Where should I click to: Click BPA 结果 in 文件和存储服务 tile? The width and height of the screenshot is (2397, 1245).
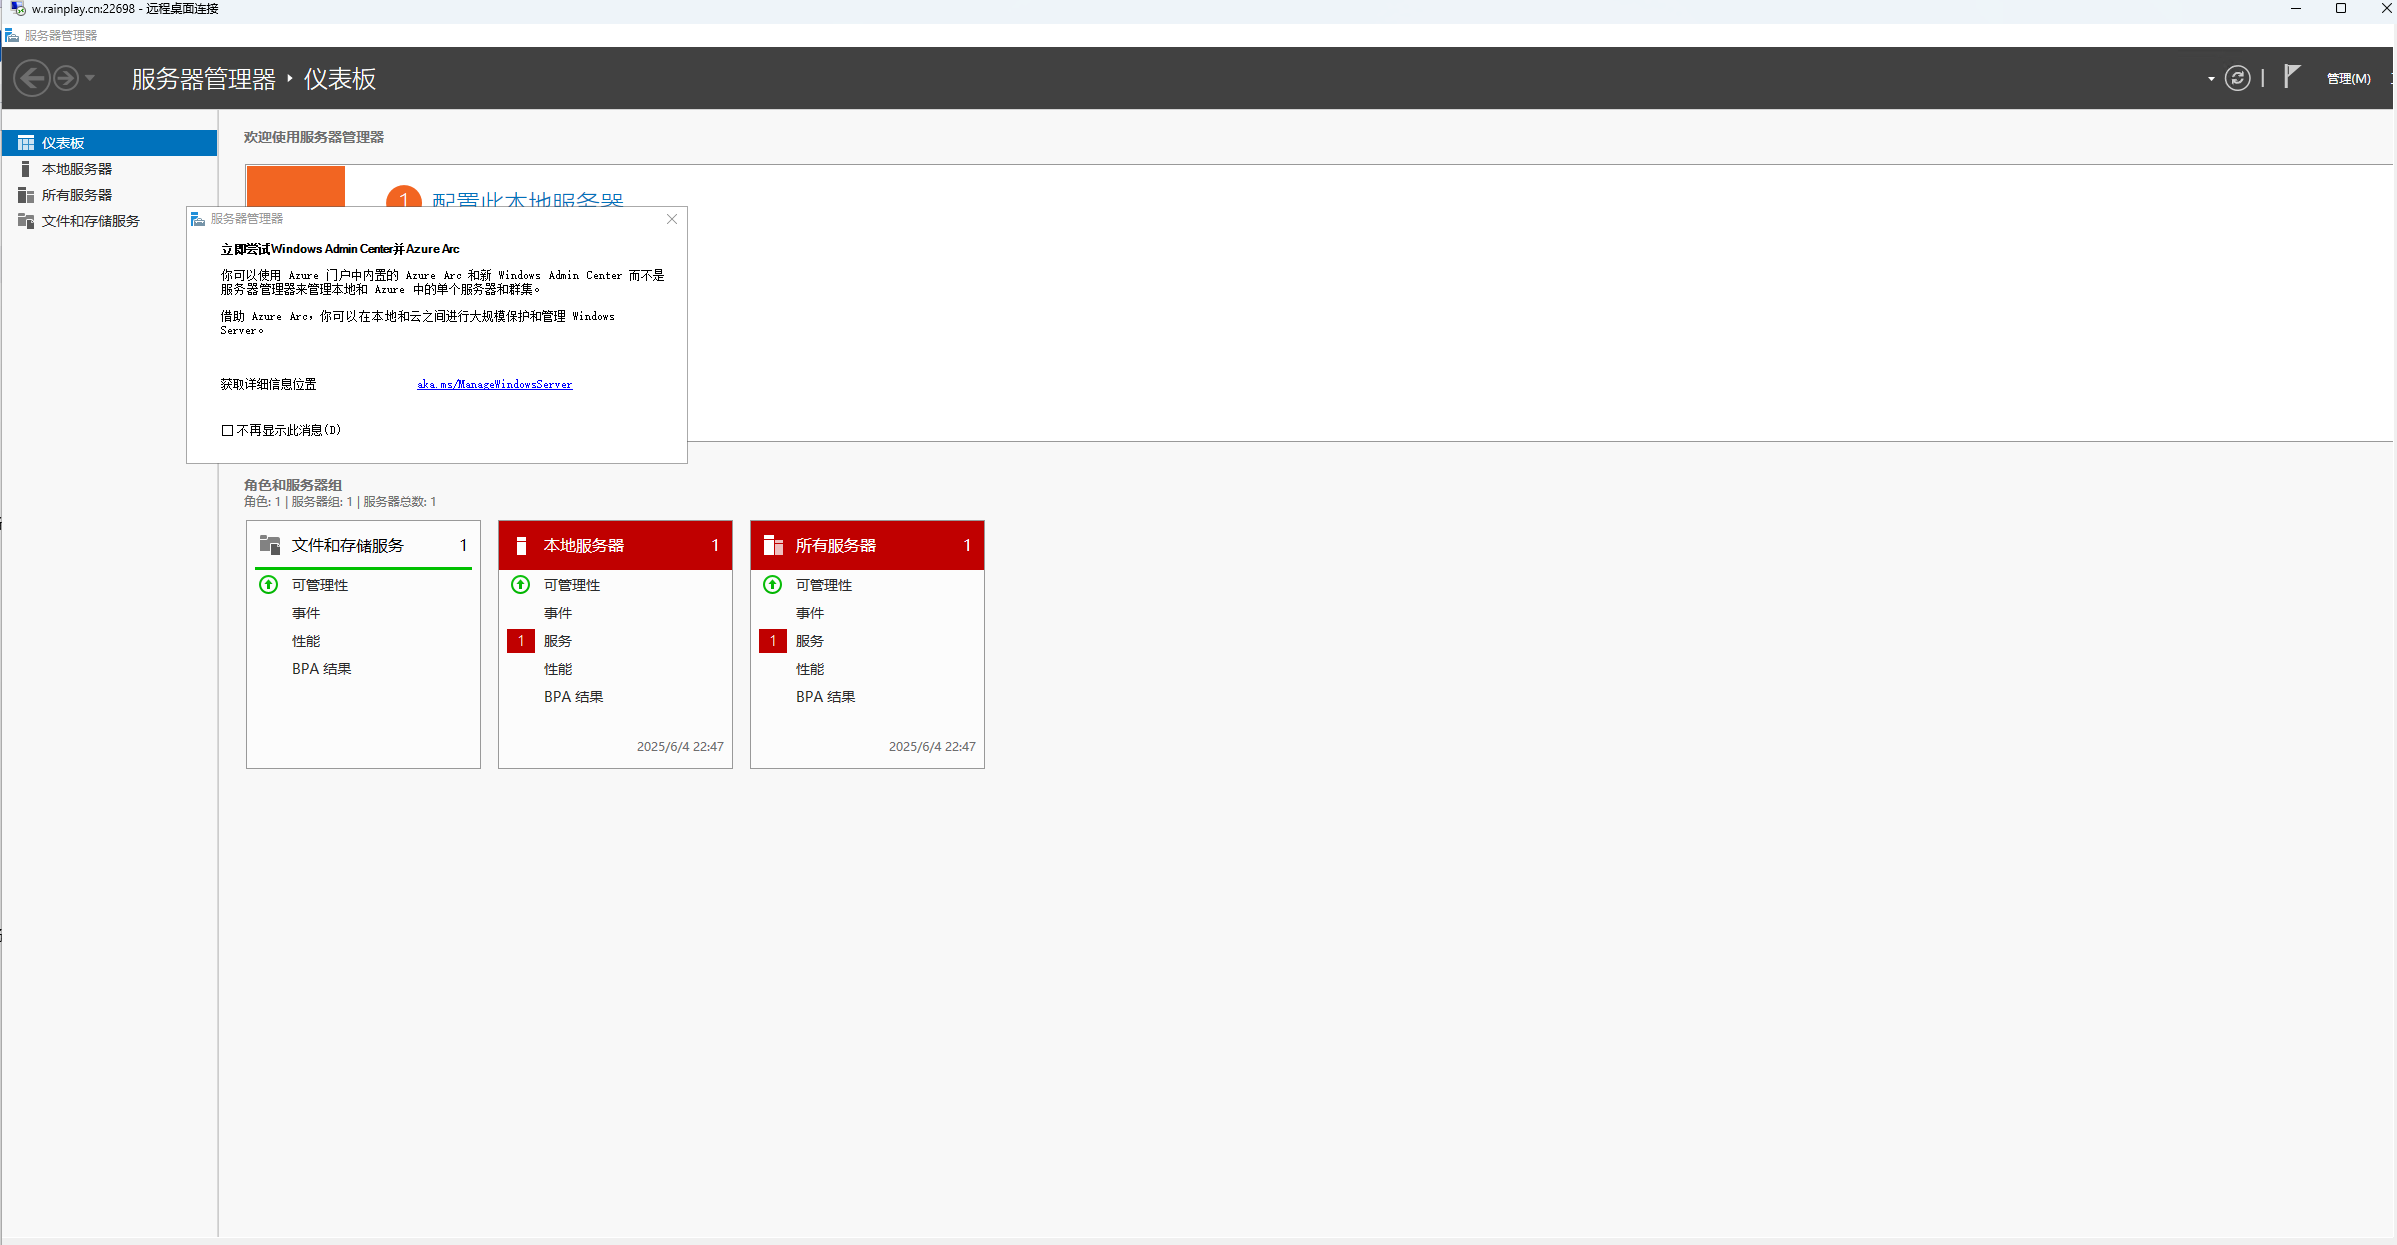tap(321, 669)
